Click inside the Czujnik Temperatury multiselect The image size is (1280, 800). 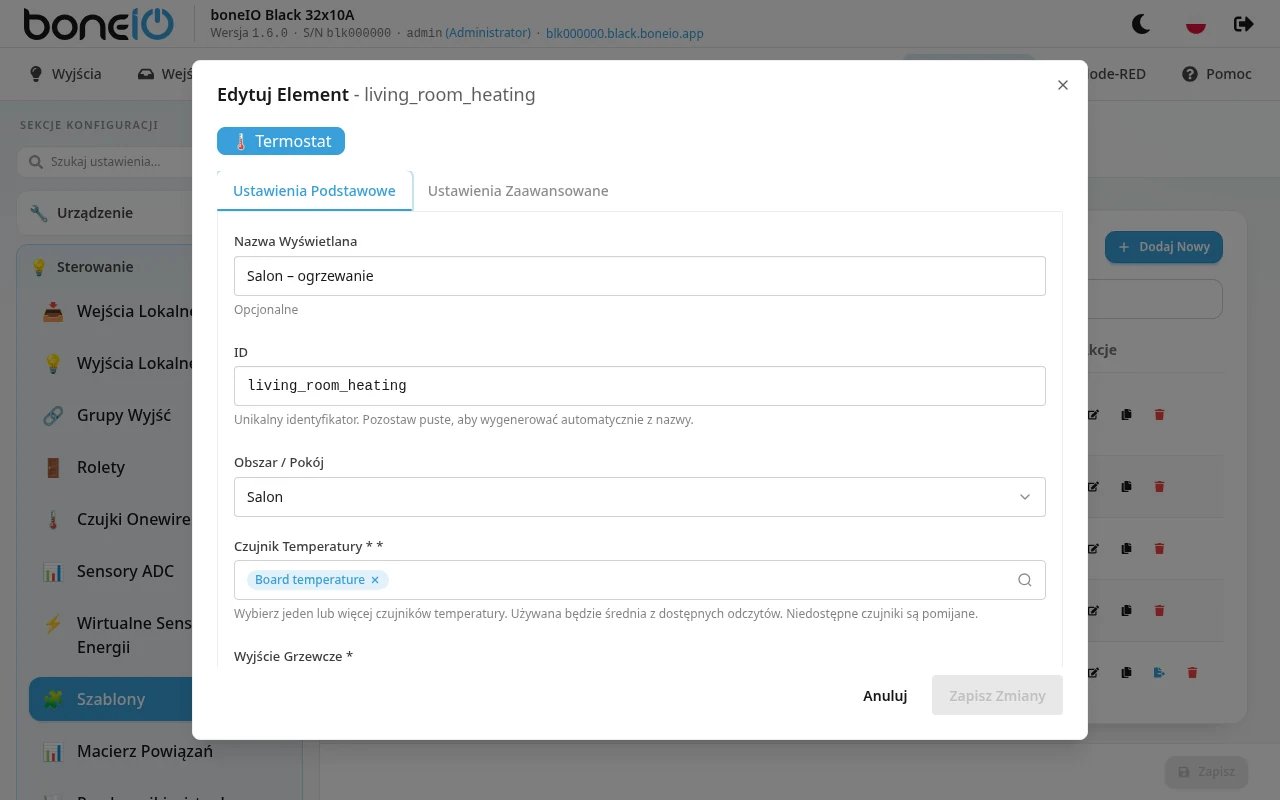coord(640,580)
